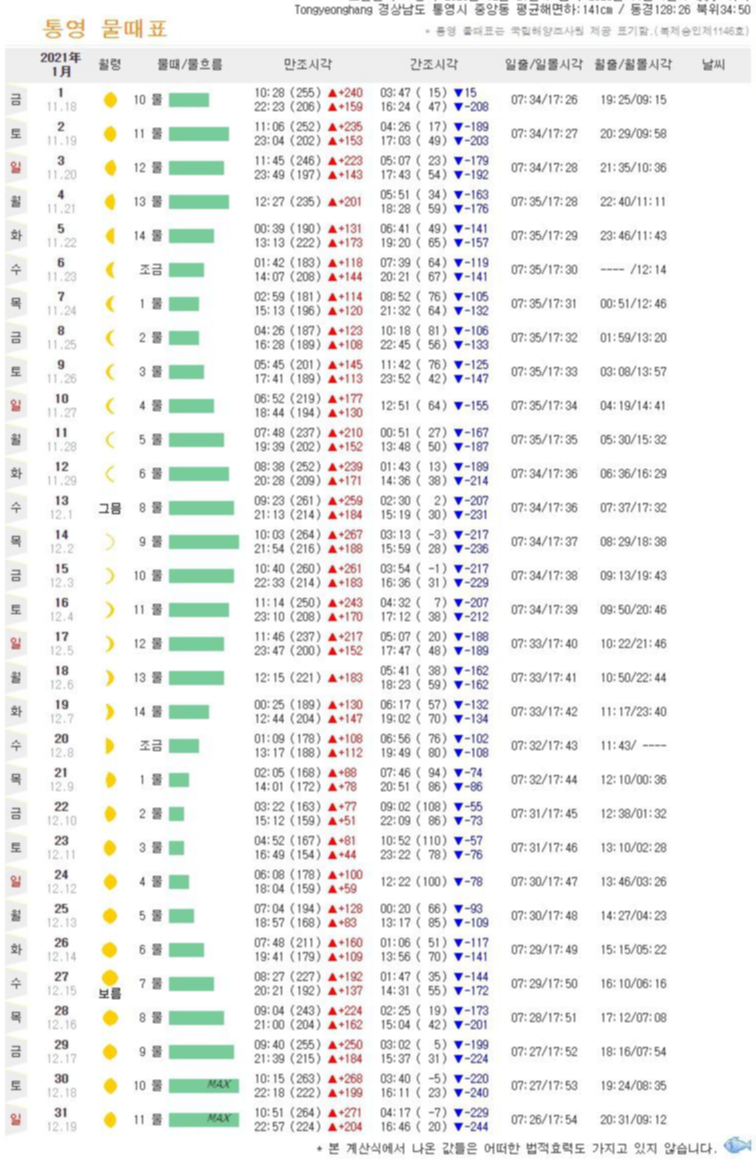Click sunrise/sunset time 07:34/17:26
Viewport: 756px width, 1163px height.
[x=544, y=99]
